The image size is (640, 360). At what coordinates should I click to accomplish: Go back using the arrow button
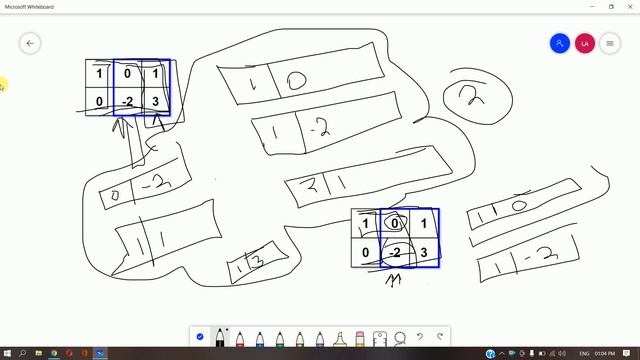coord(30,43)
